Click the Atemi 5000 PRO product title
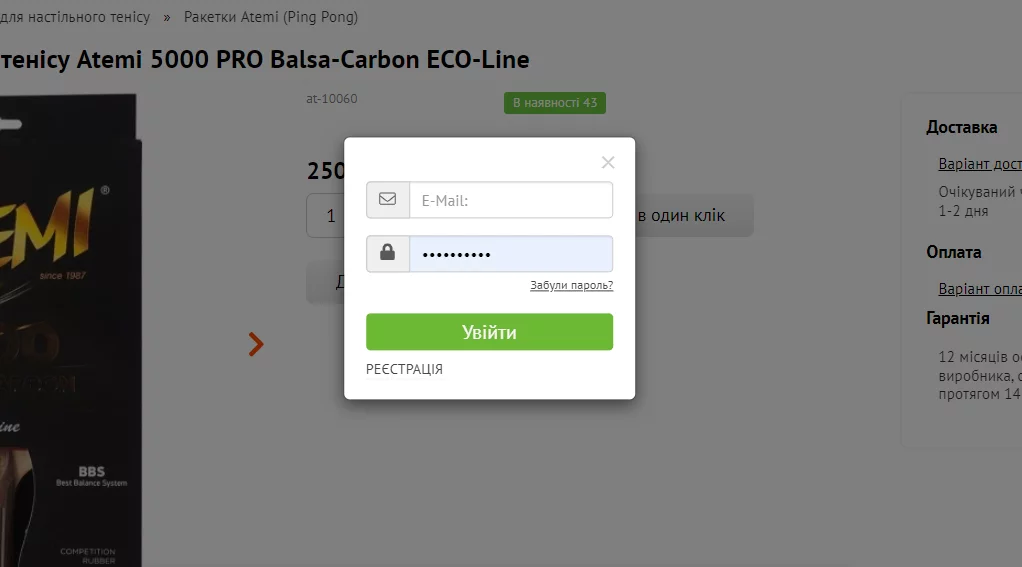The width and height of the screenshot is (1022, 567). tap(264, 59)
